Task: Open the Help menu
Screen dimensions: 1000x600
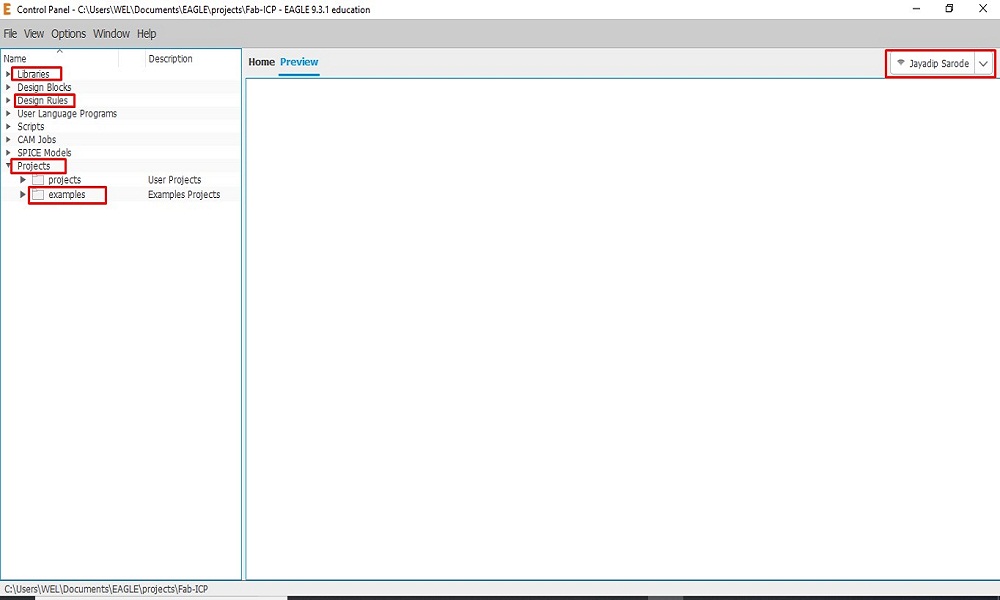Action: coord(146,34)
